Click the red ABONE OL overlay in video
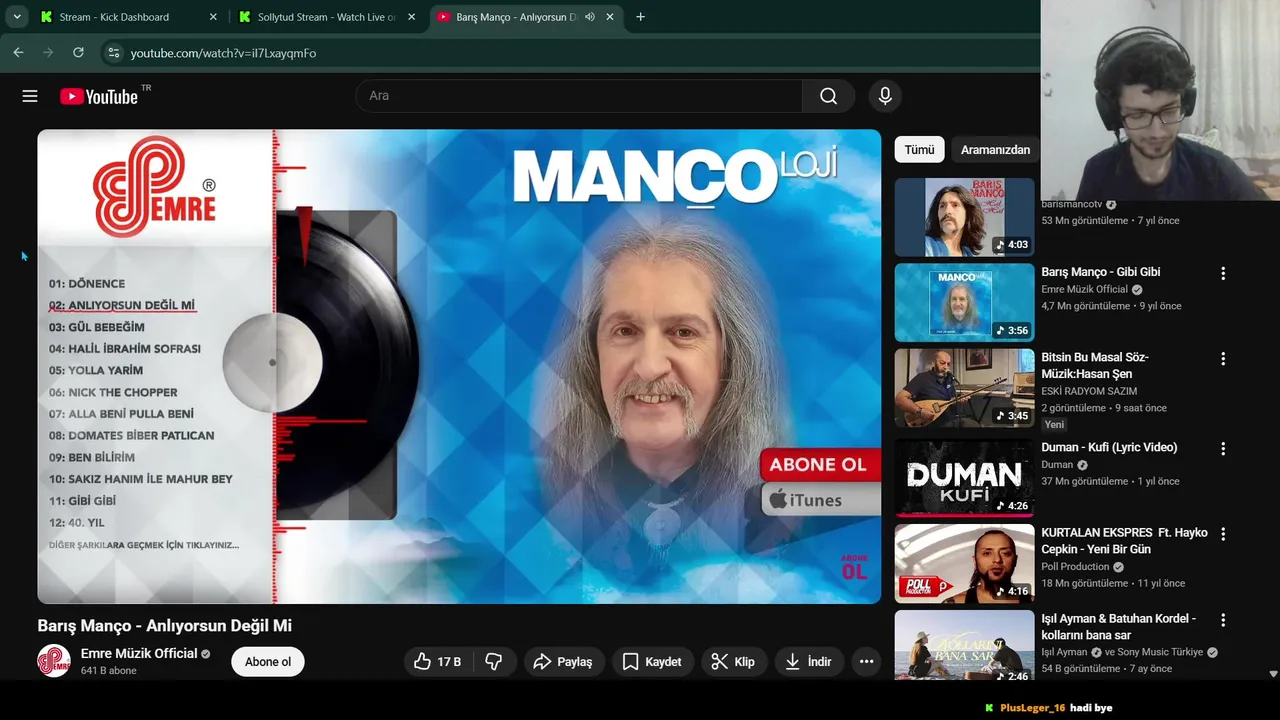 coord(819,464)
